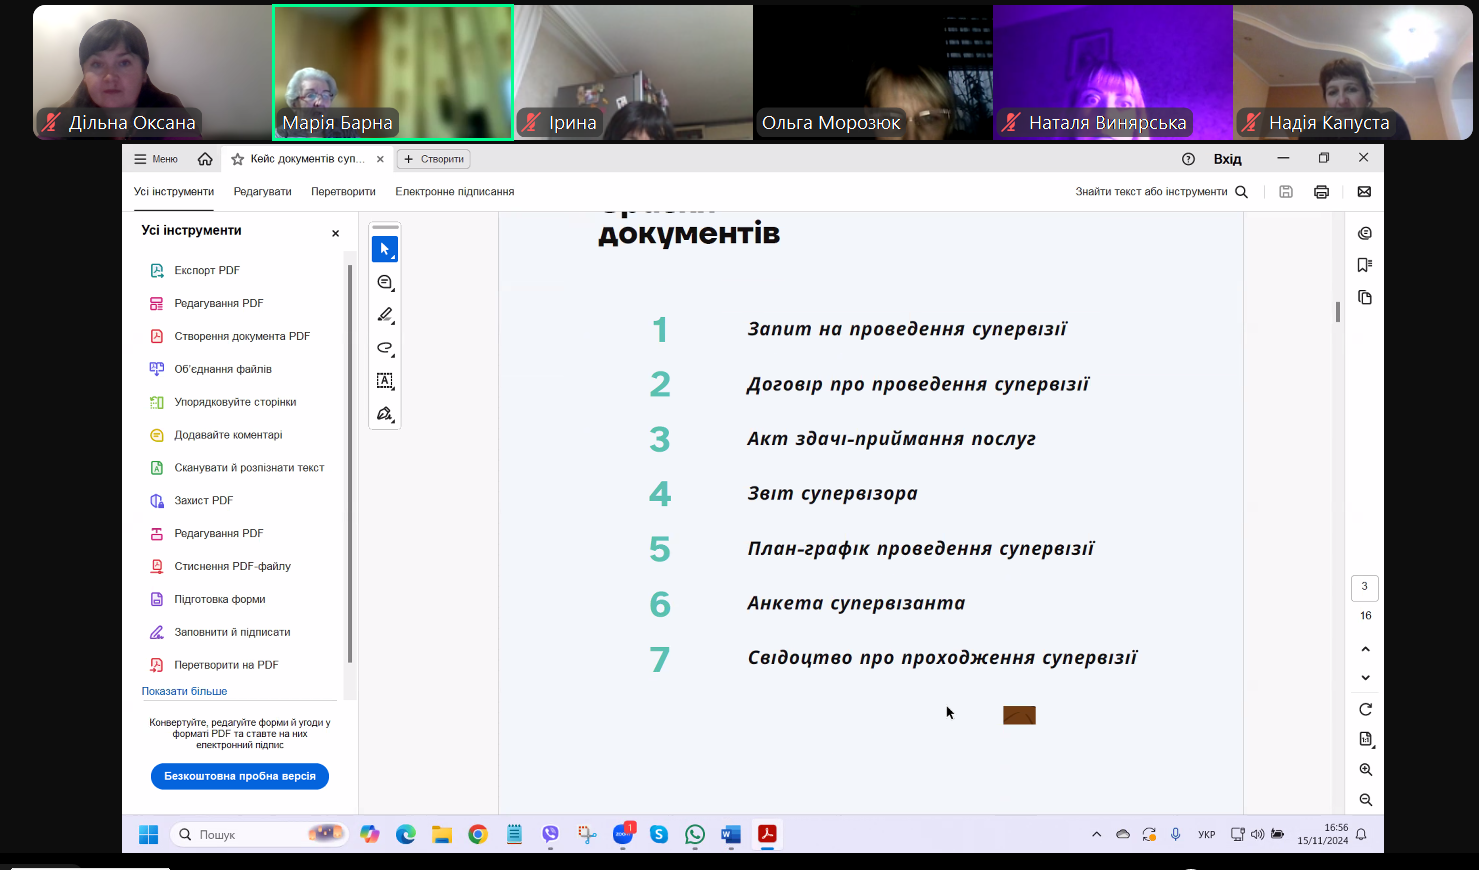Image resolution: width=1479 pixels, height=870 pixels.
Task: Click the print document icon
Action: coord(1321,192)
